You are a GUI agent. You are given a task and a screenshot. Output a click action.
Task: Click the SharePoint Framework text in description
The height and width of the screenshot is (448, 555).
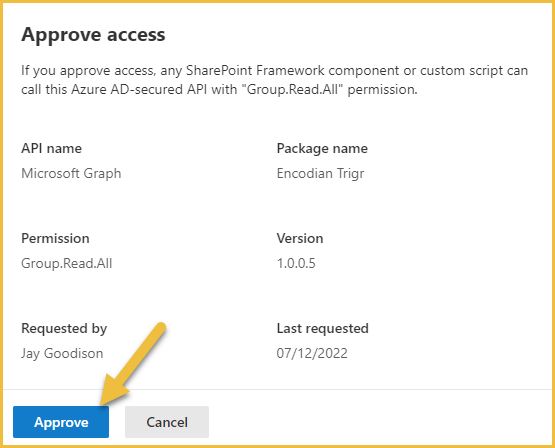click(x=255, y=70)
